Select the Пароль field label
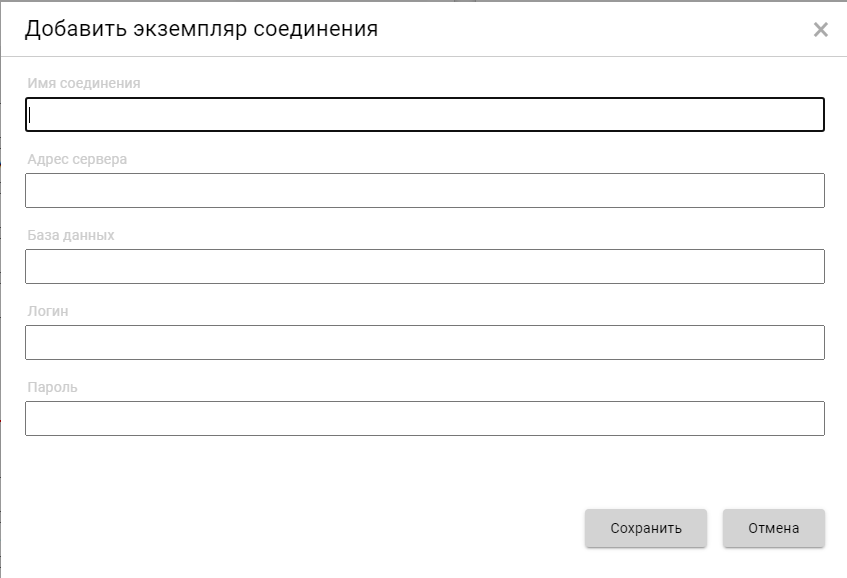The height and width of the screenshot is (578, 847). click(x=52, y=388)
